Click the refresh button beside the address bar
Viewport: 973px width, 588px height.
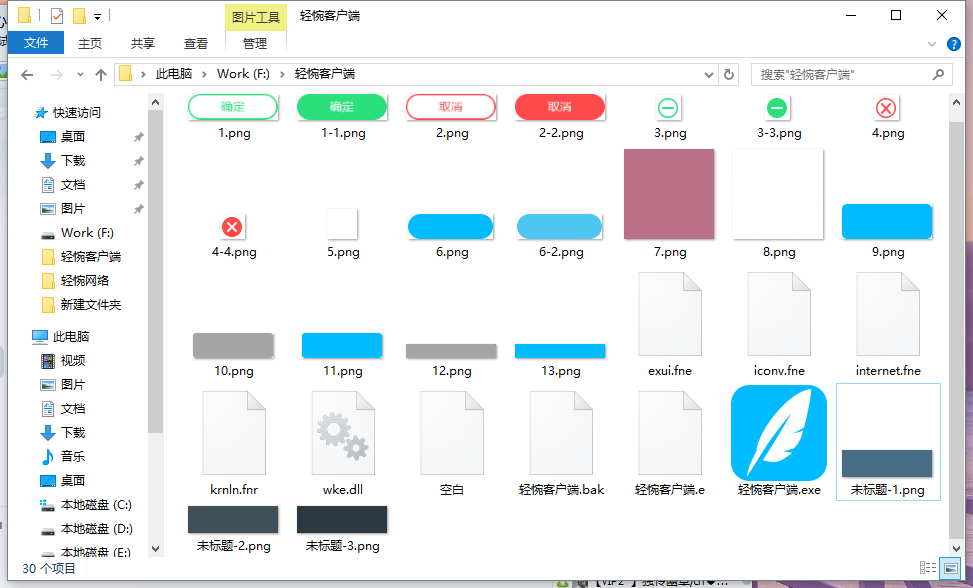point(729,74)
